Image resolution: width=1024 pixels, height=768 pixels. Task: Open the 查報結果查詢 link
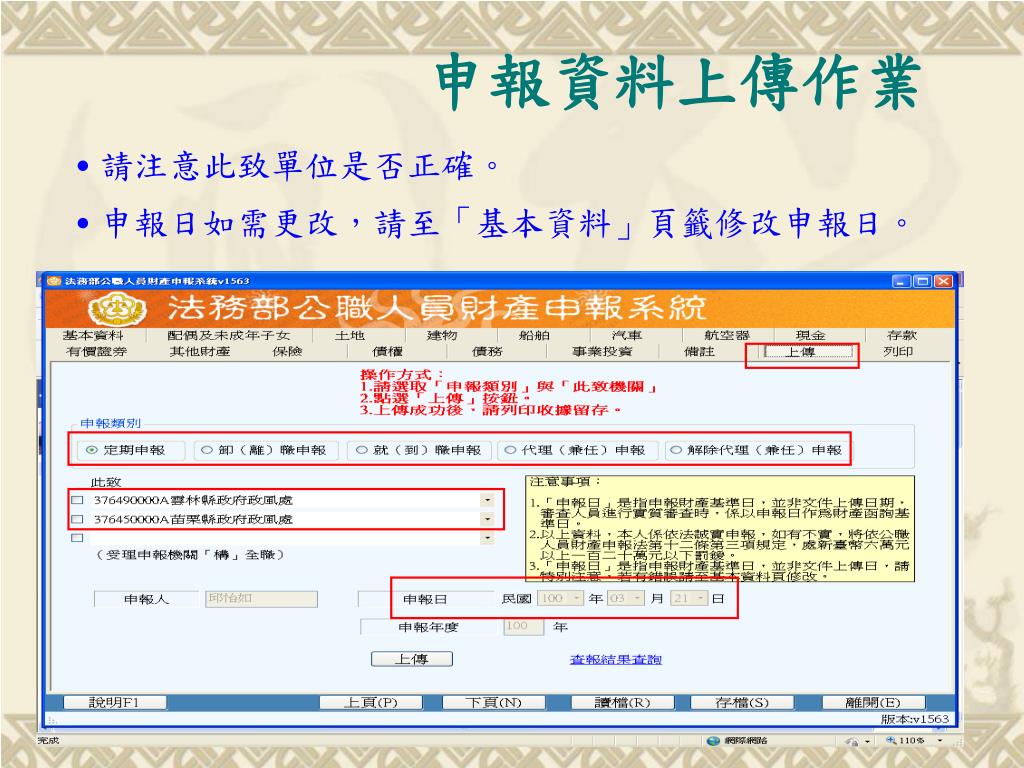(616, 660)
